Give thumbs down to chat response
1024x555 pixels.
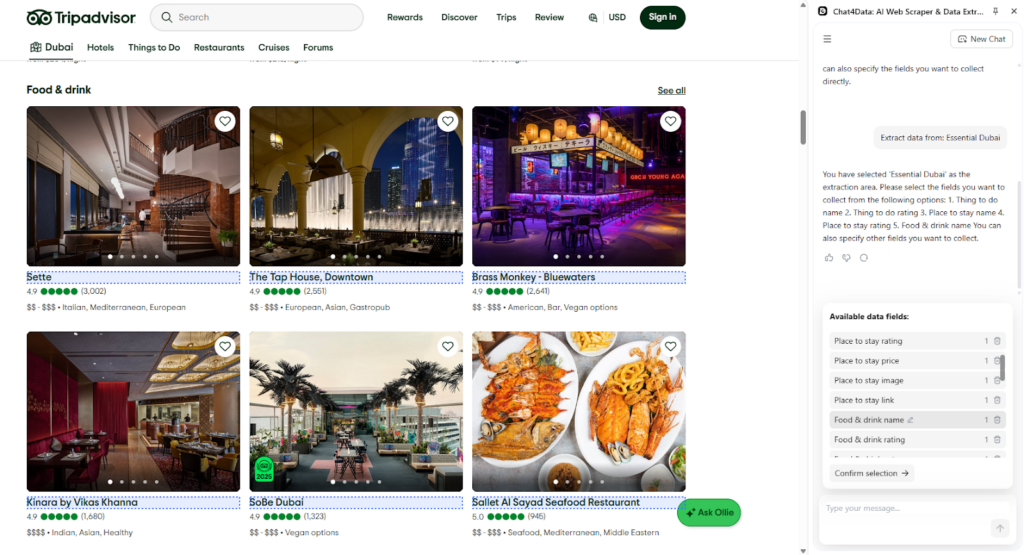tap(846, 258)
